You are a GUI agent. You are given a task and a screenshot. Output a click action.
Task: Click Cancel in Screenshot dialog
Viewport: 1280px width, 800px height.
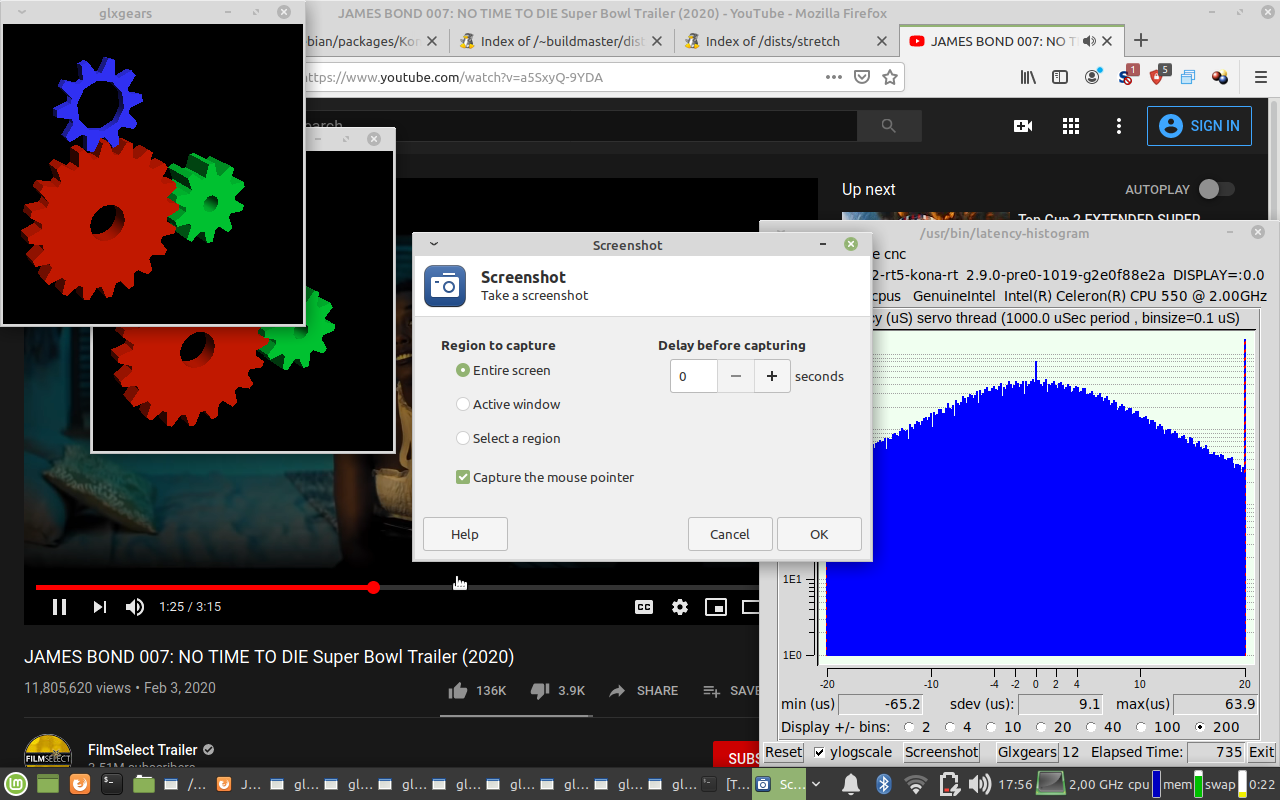730,534
